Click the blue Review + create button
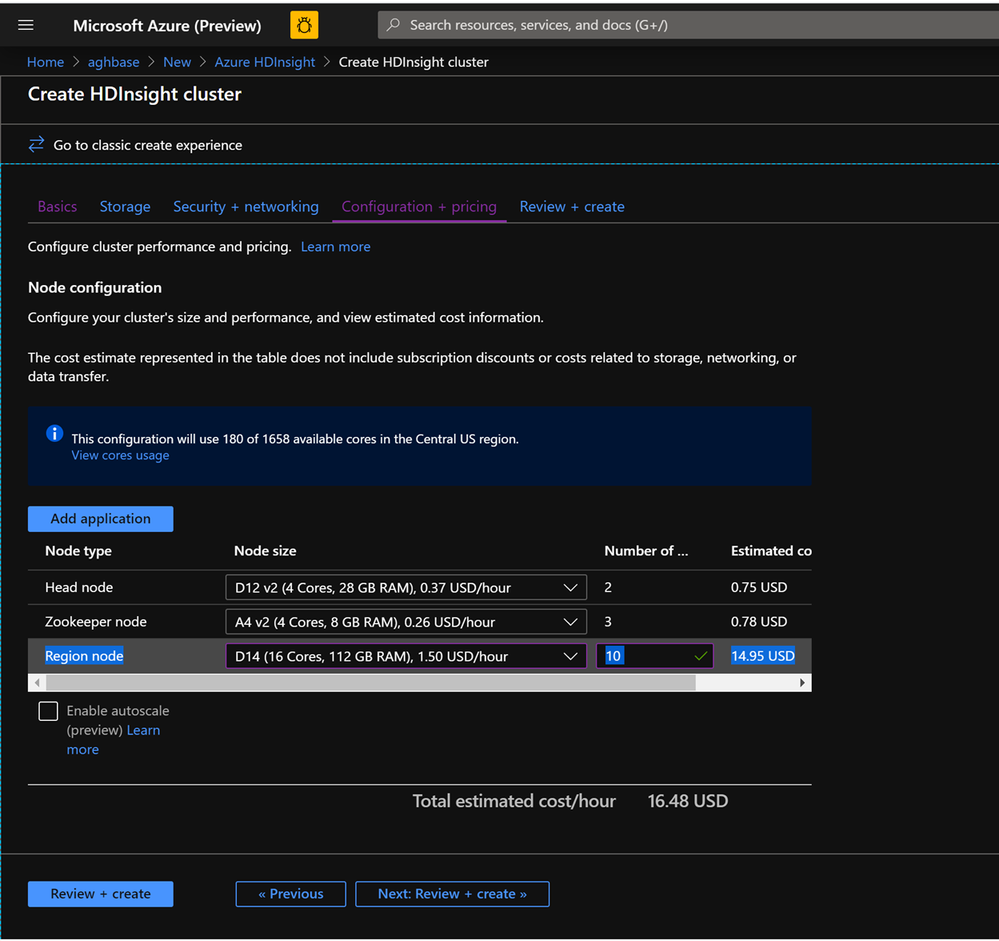Screen dimensions: 999x941 click(101, 894)
